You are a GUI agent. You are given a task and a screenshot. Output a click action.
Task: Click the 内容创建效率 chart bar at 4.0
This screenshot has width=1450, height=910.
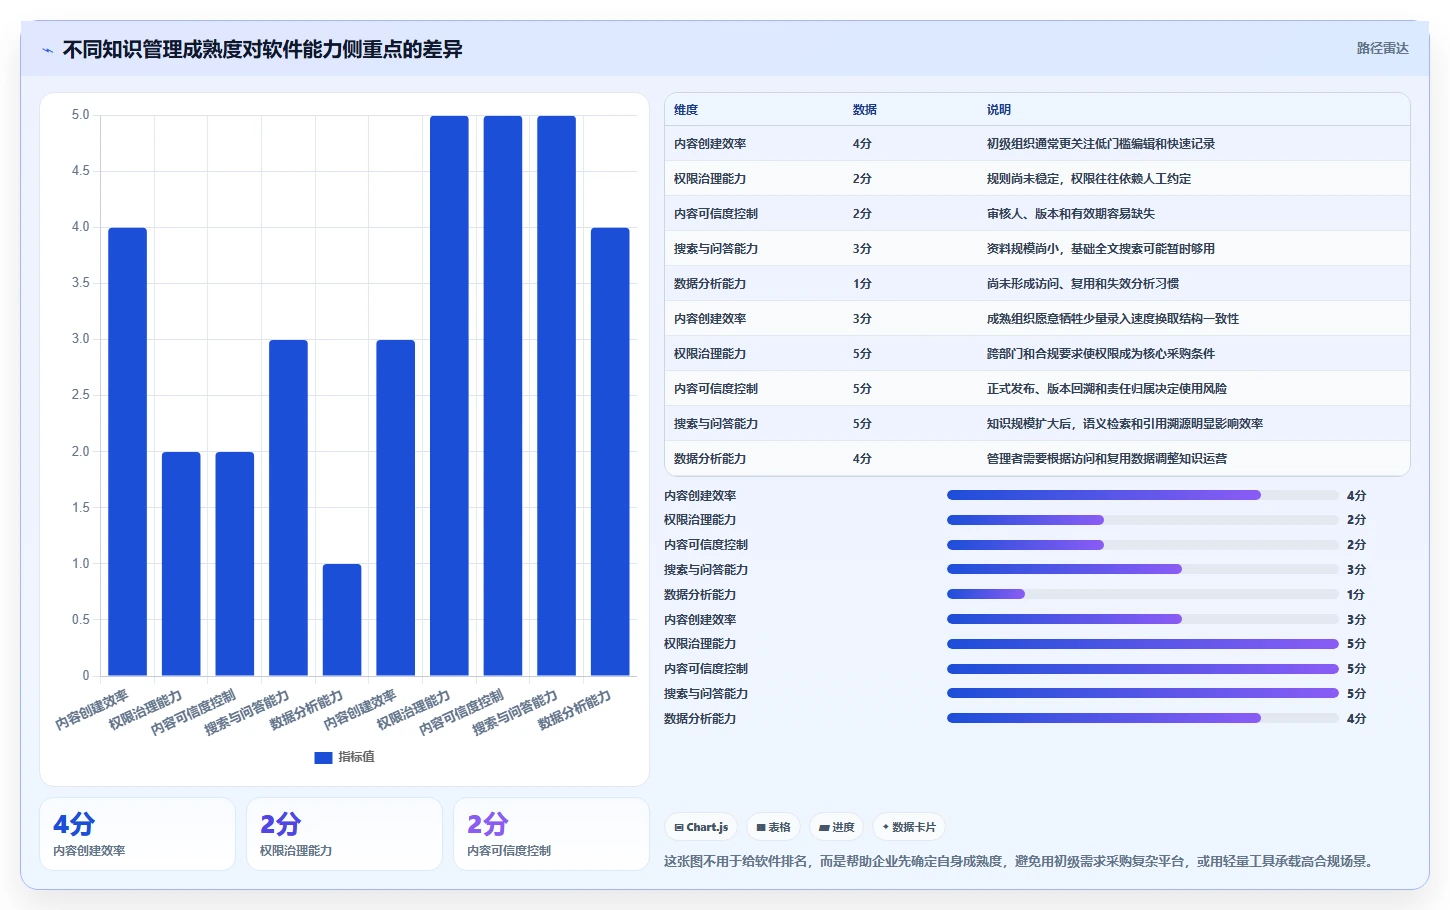(127, 452)
